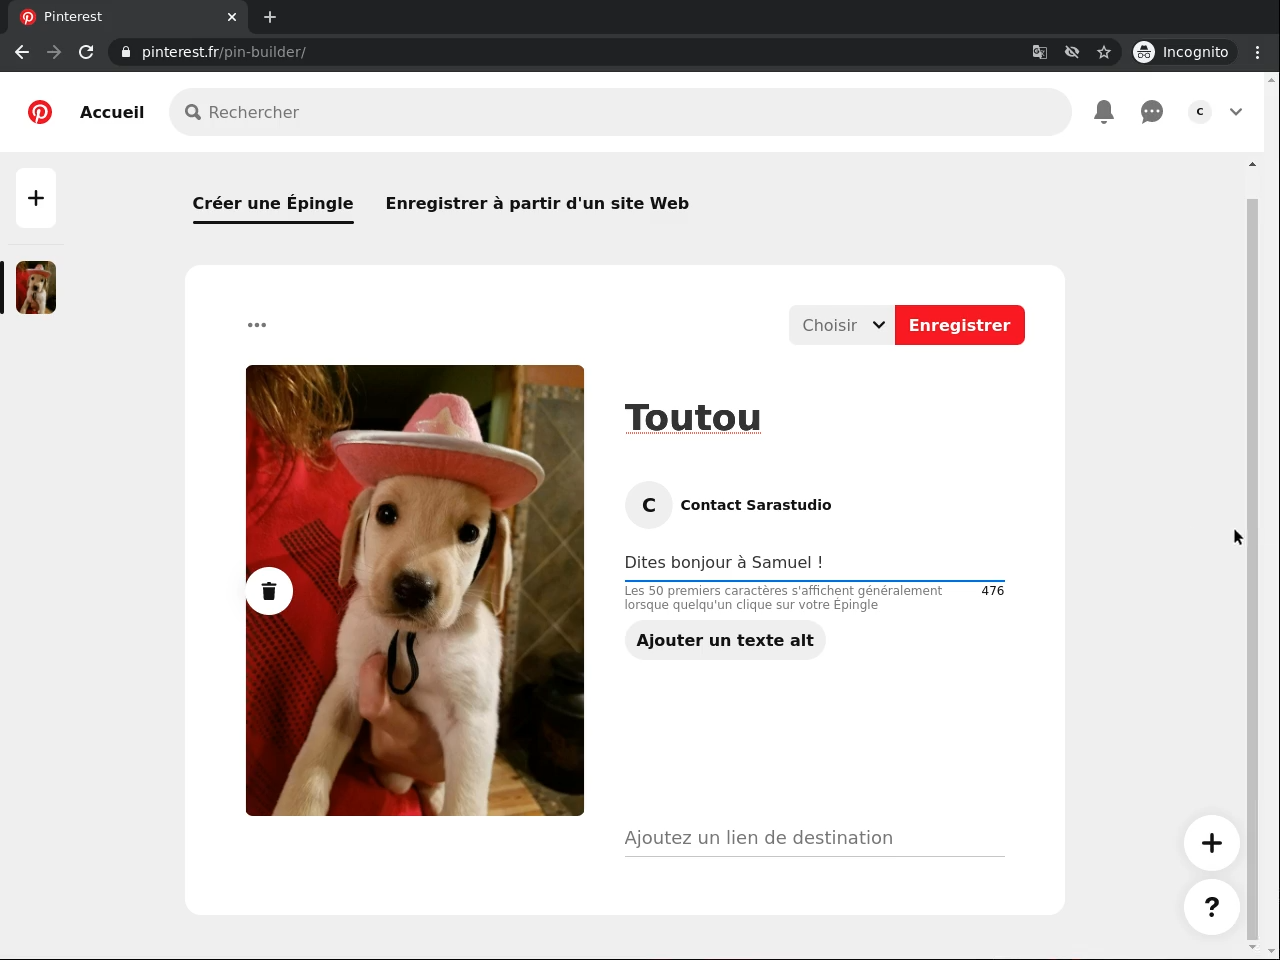Open Incognito profile indicator
The image size is (1280, 960).
tap(1182, 52)
